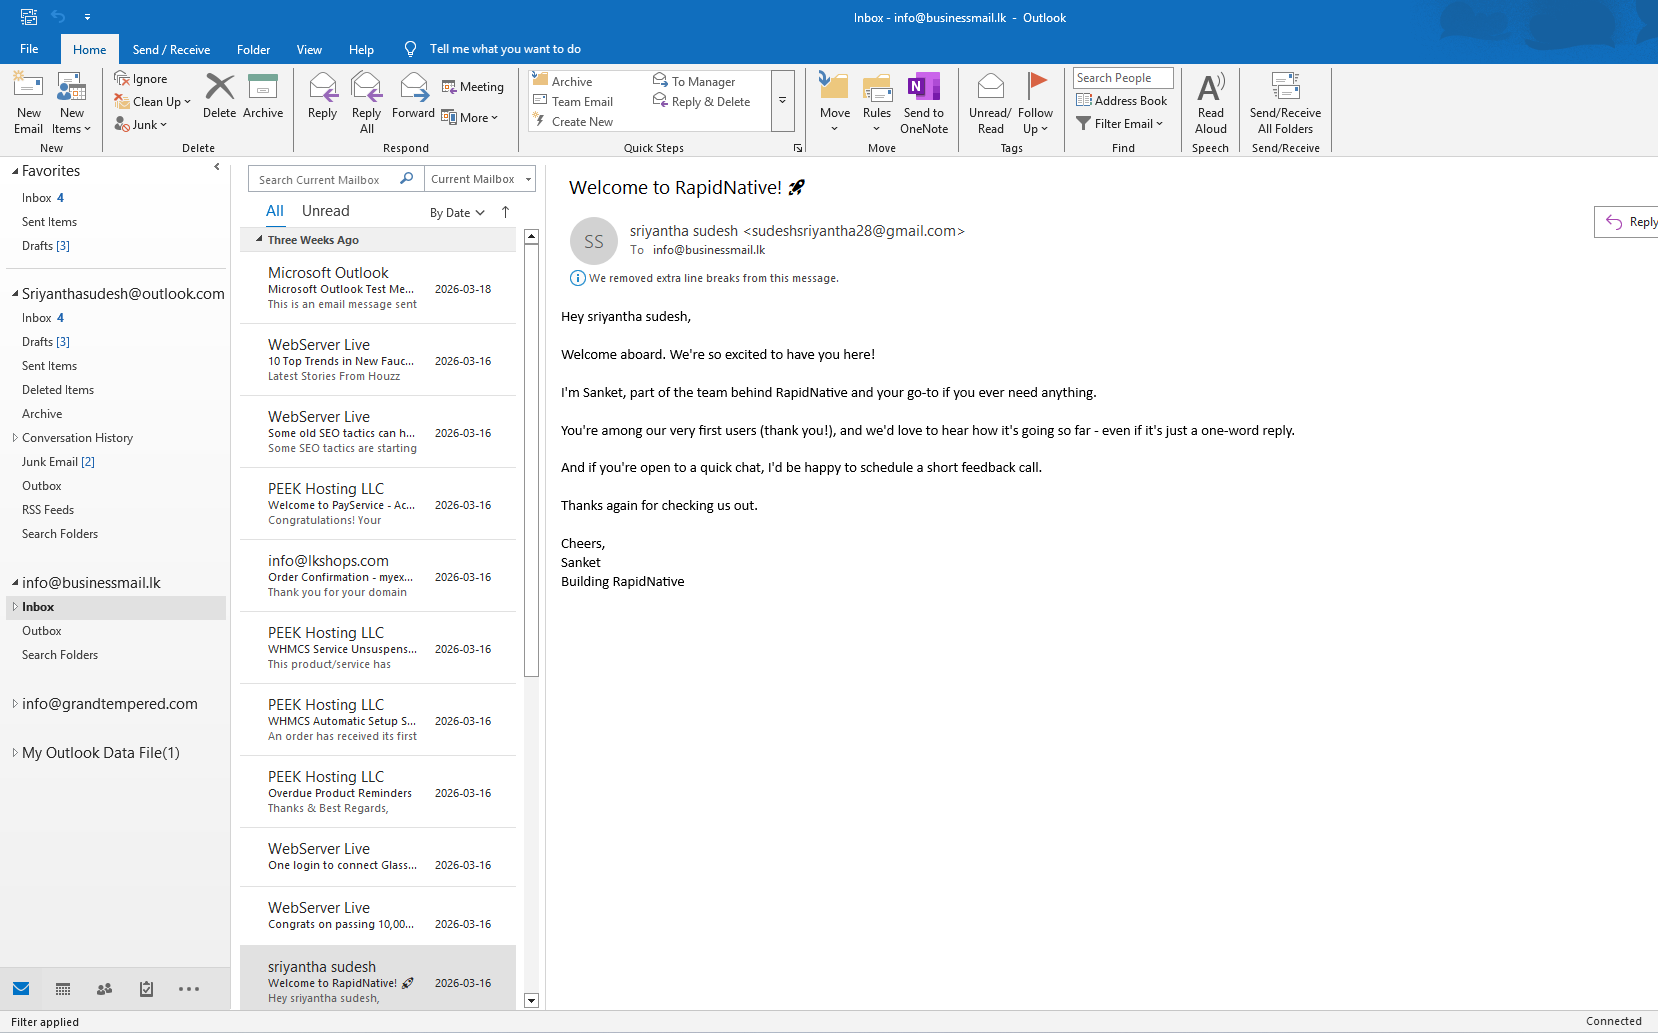Screen dimensions: 1658x1033
Task: Run the Team Email quick step
Action: 574,102
